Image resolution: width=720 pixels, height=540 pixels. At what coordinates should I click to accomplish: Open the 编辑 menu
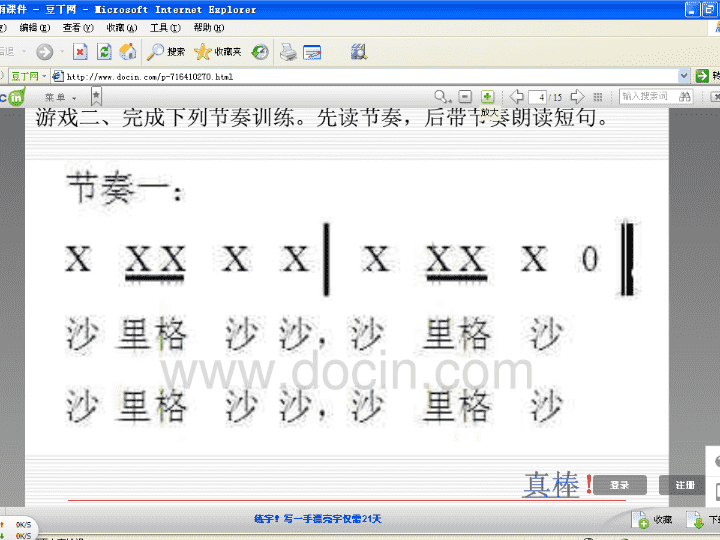pyautogui.click(x=34, y=28)
